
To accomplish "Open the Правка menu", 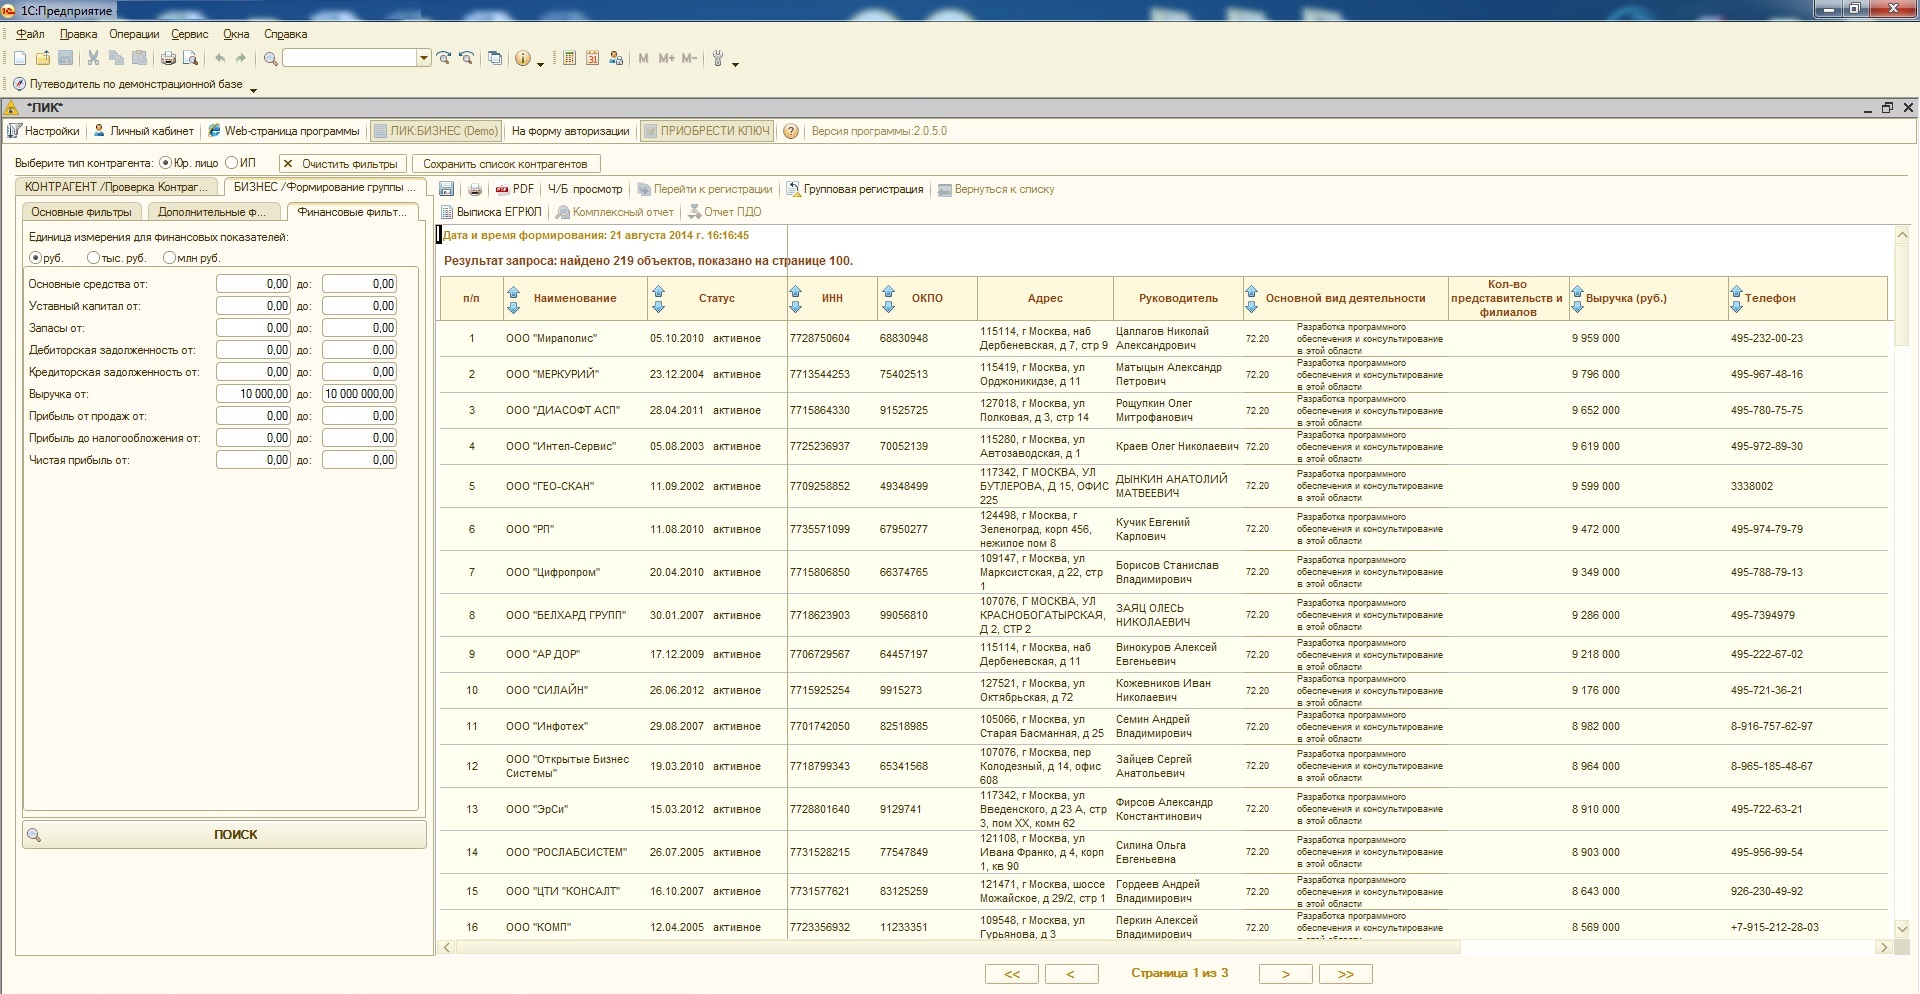I will coord(78,34).
